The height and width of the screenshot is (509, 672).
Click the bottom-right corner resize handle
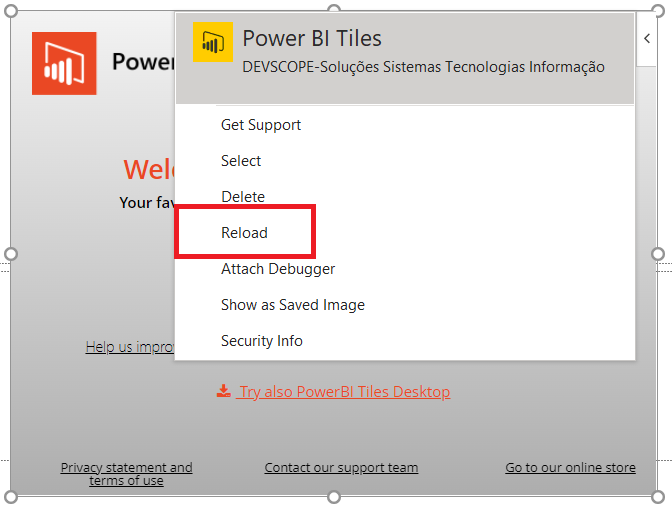(x=658, y=497)
